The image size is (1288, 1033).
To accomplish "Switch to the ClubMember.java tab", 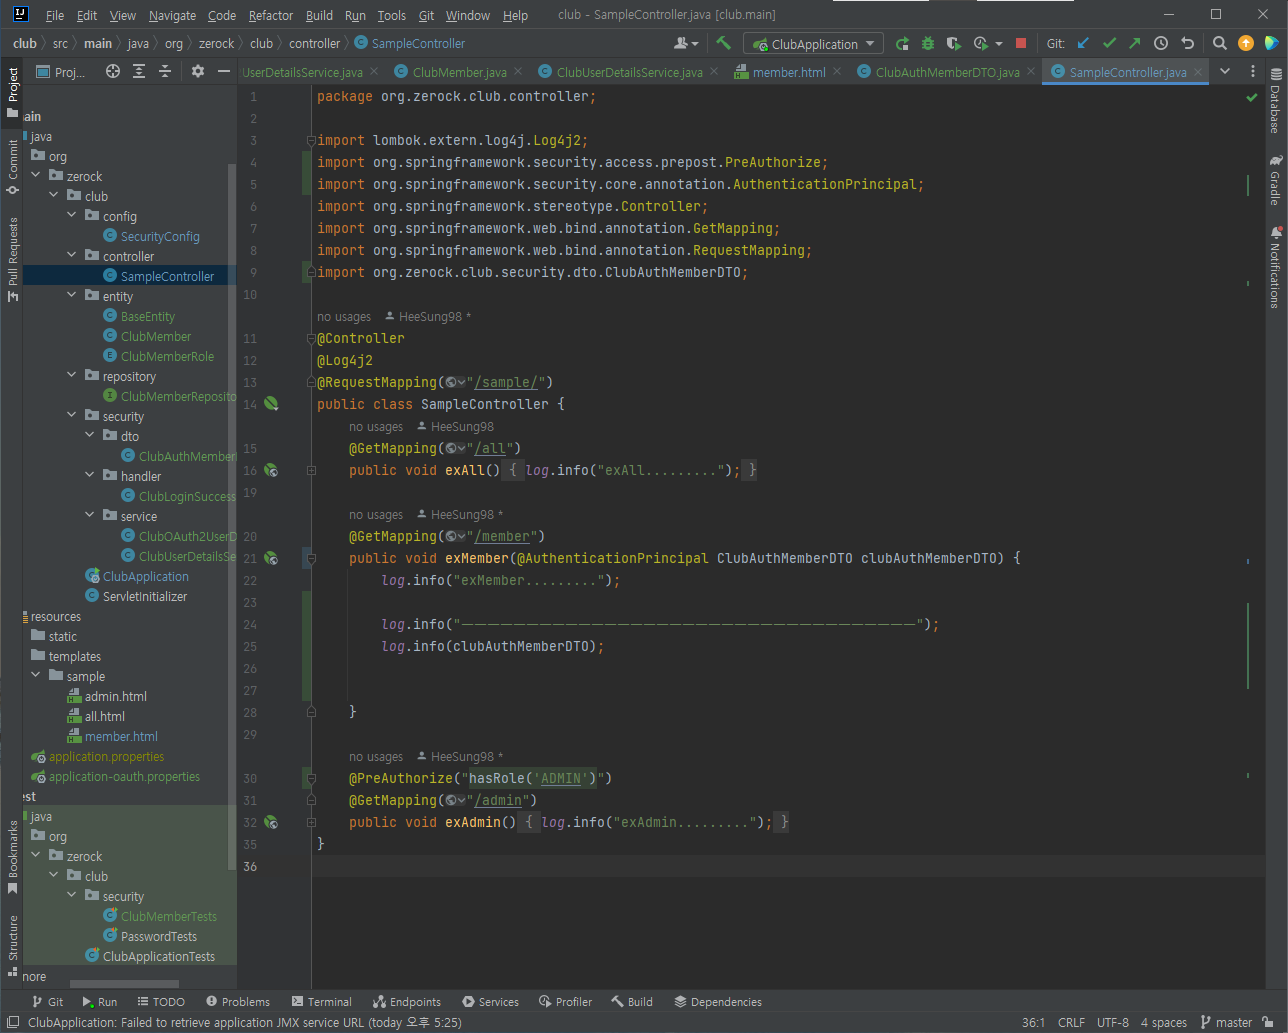I will [459, 72].
